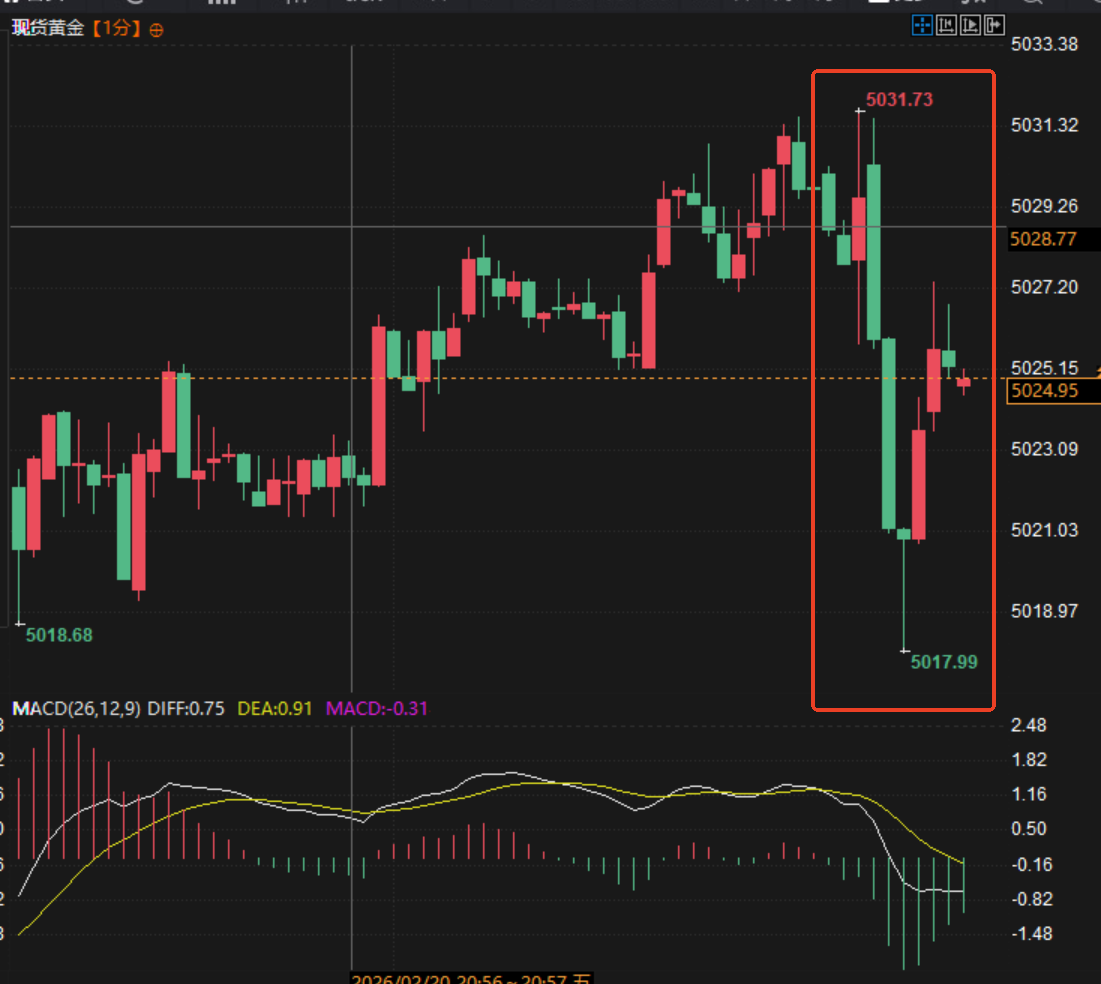Click the jump-to-start chart icon
The height and width of the screenshot is (984, 1101).
[946, 26]
